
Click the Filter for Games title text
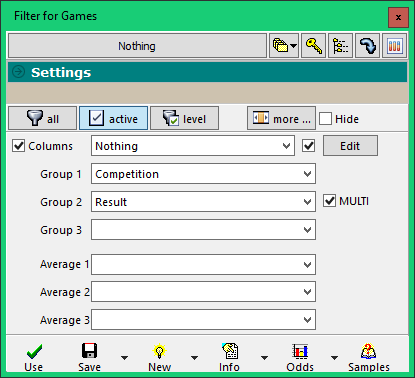(x=55, y=16)
